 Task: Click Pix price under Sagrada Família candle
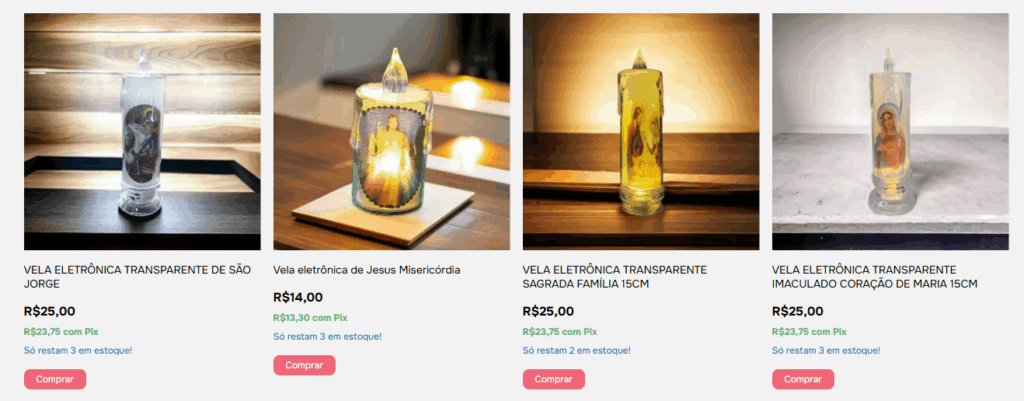coord(560,332)
